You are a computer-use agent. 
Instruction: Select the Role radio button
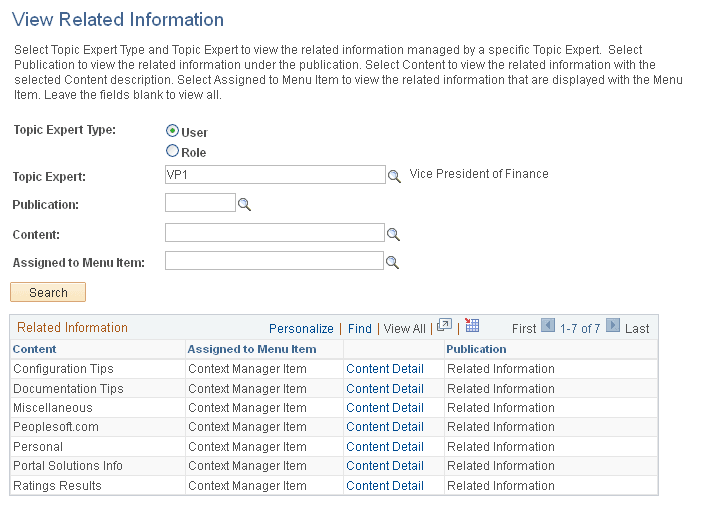(173, 152)
